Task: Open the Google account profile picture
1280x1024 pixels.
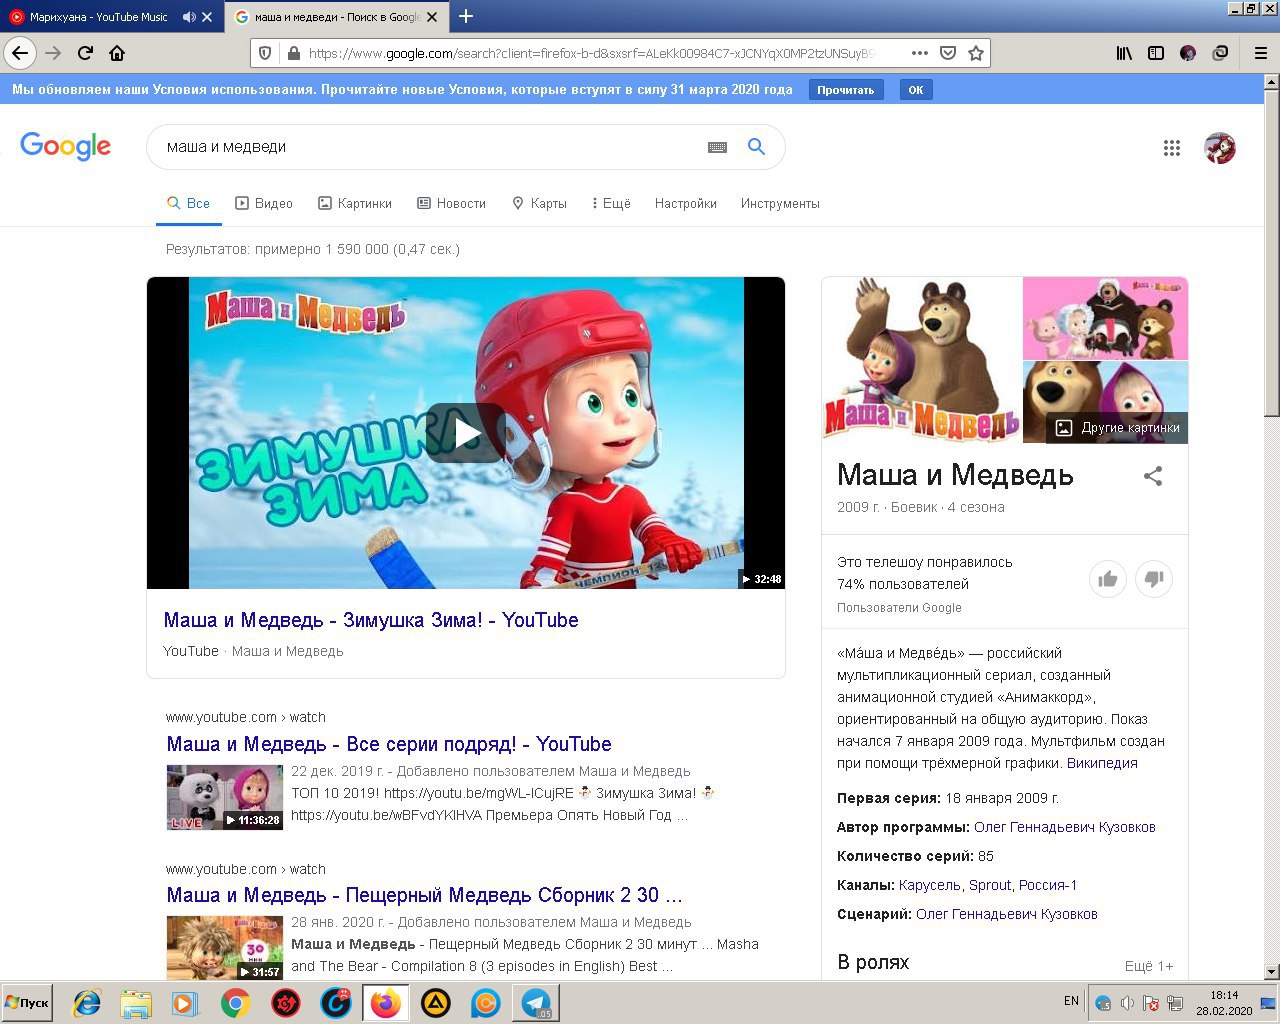Action: (1220, 148)
